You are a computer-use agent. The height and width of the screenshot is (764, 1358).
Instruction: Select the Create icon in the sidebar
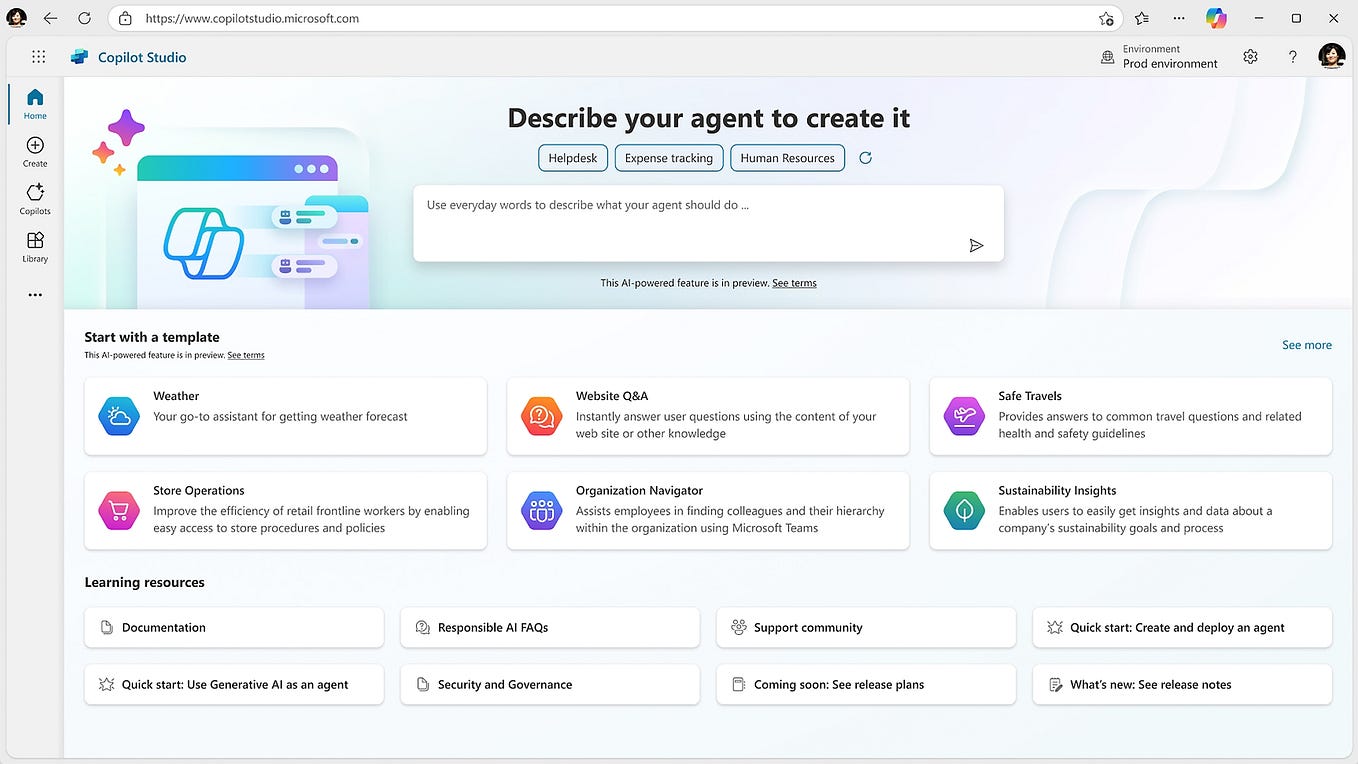(34, 150)
